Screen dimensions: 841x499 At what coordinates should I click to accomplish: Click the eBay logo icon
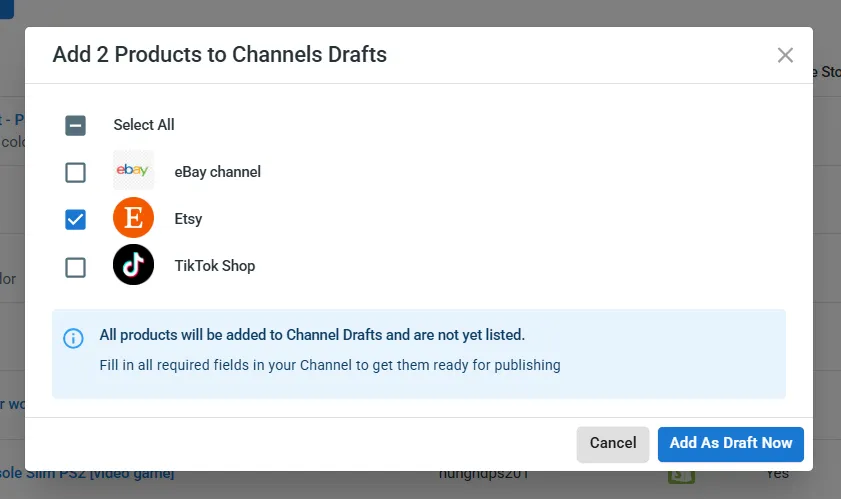point(133,171)
